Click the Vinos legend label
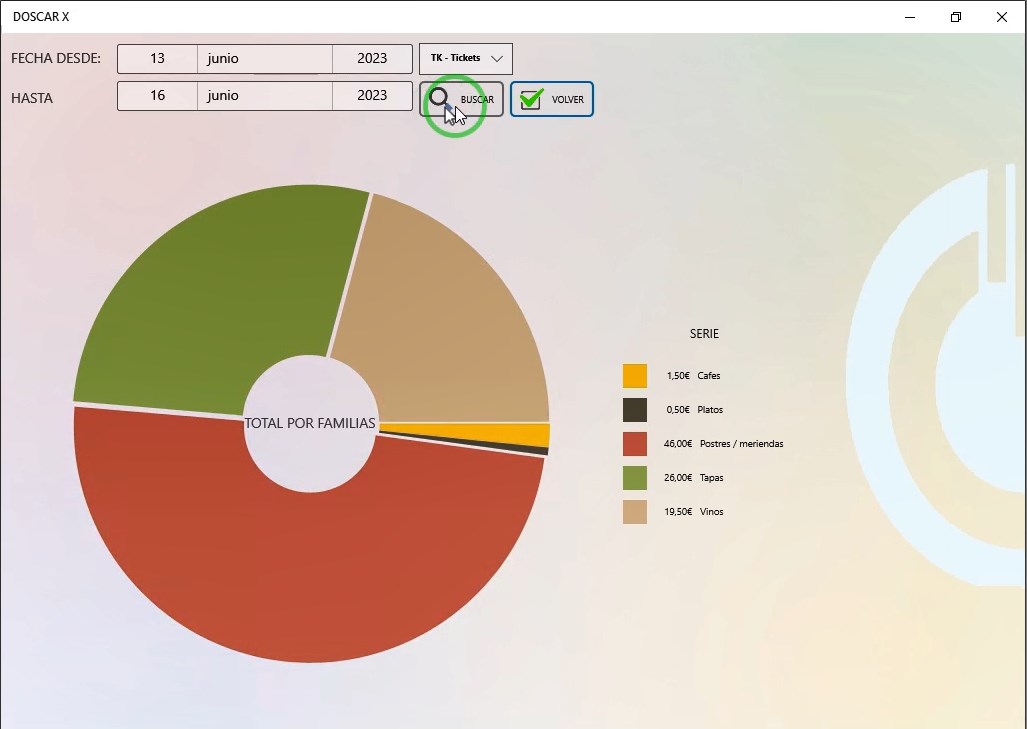The height and width of the screenshot is (729, 1027). click(x=711, y=512)
